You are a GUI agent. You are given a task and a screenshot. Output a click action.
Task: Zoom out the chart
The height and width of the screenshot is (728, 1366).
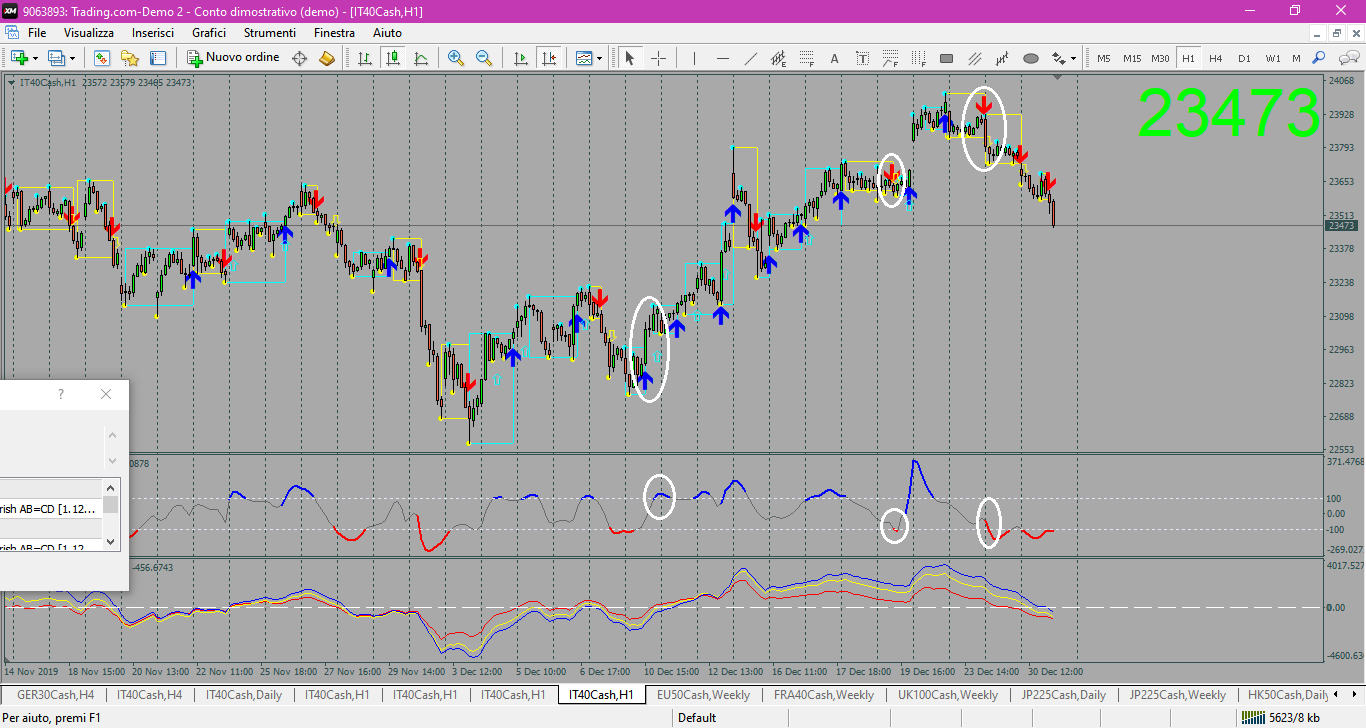(484, 58)
